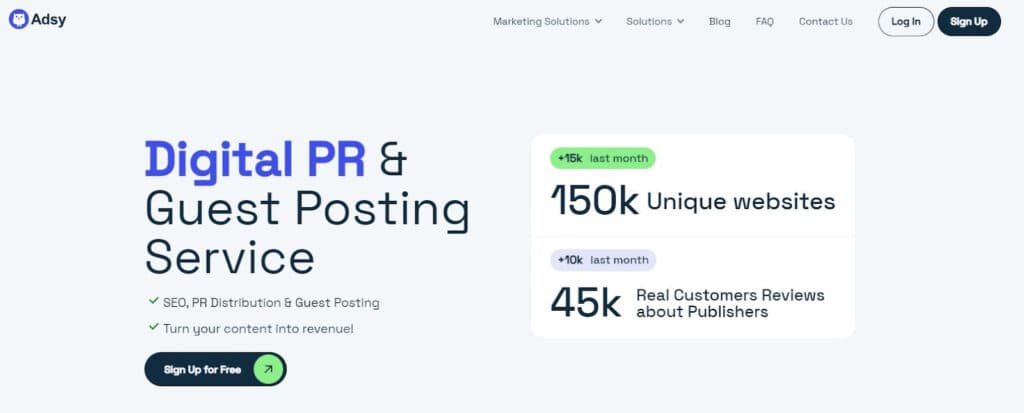Click the green arrow circle icon
This screenshot has height=413, width=1024.
[x=267, y=369]
